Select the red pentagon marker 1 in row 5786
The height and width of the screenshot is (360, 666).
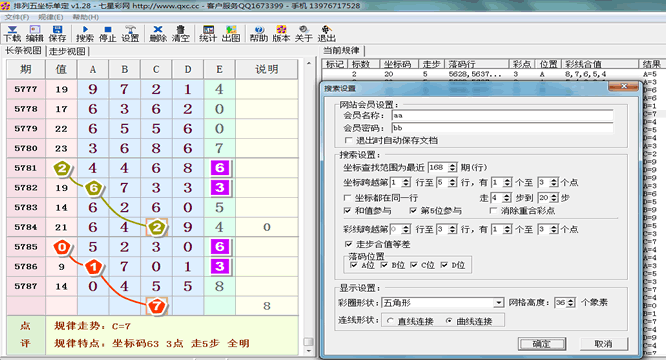click(x=93, y=267)
